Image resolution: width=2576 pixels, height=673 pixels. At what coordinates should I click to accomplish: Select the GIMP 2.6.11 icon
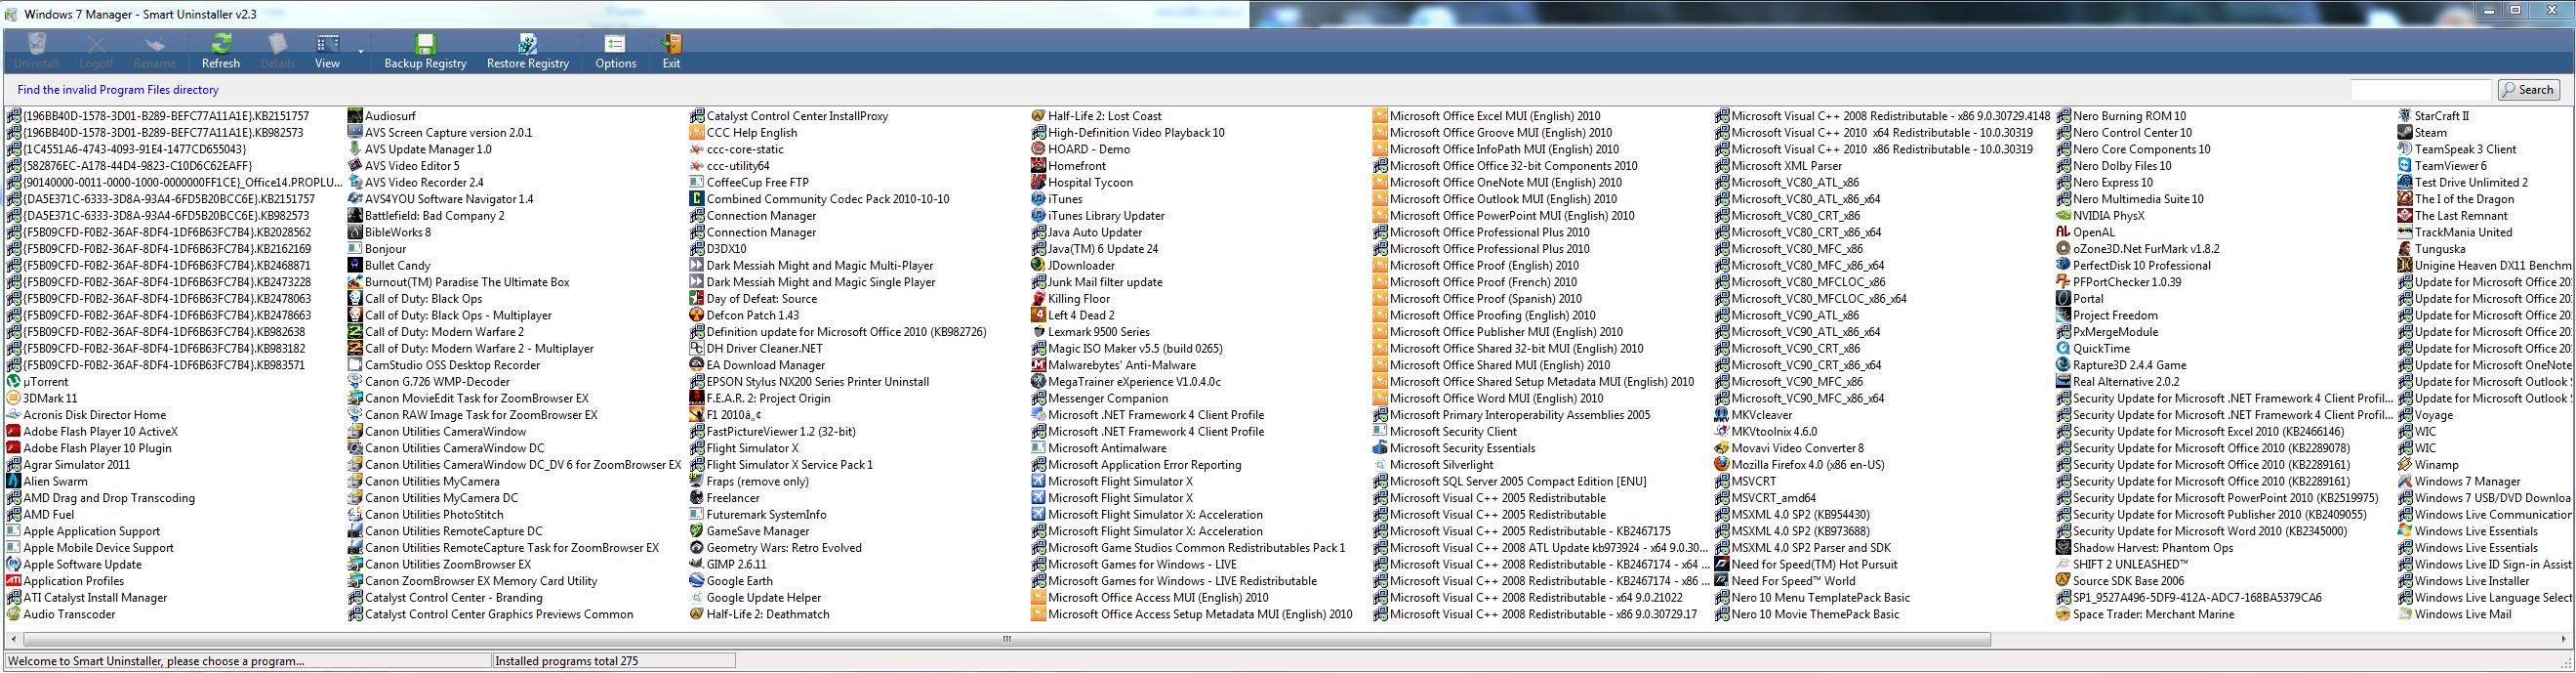coord(697,565)
